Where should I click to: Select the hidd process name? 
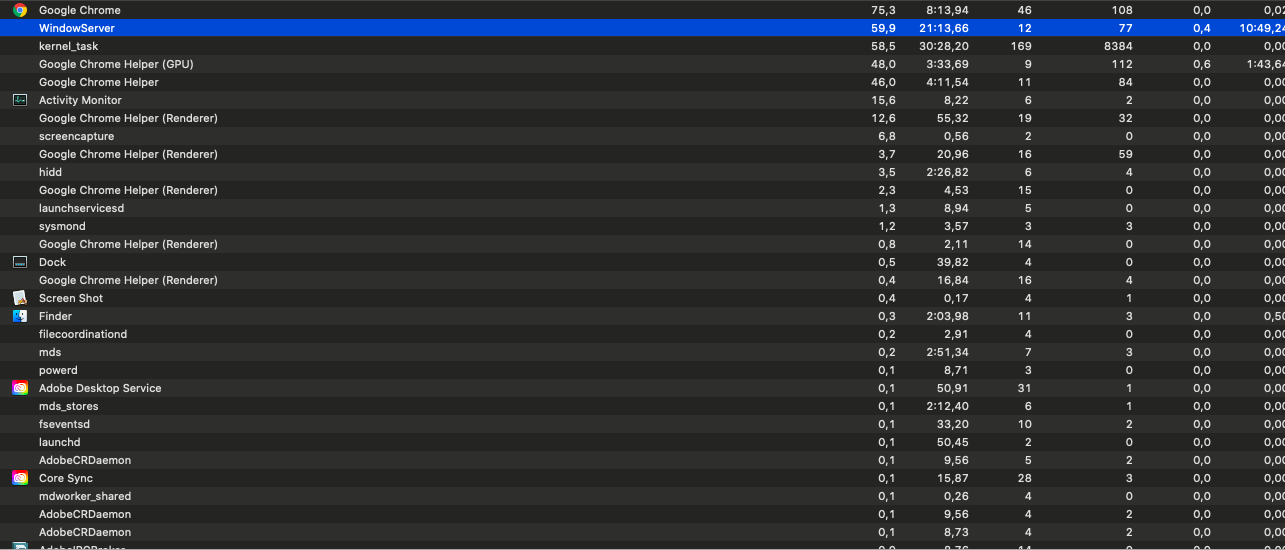coord(50,172)
